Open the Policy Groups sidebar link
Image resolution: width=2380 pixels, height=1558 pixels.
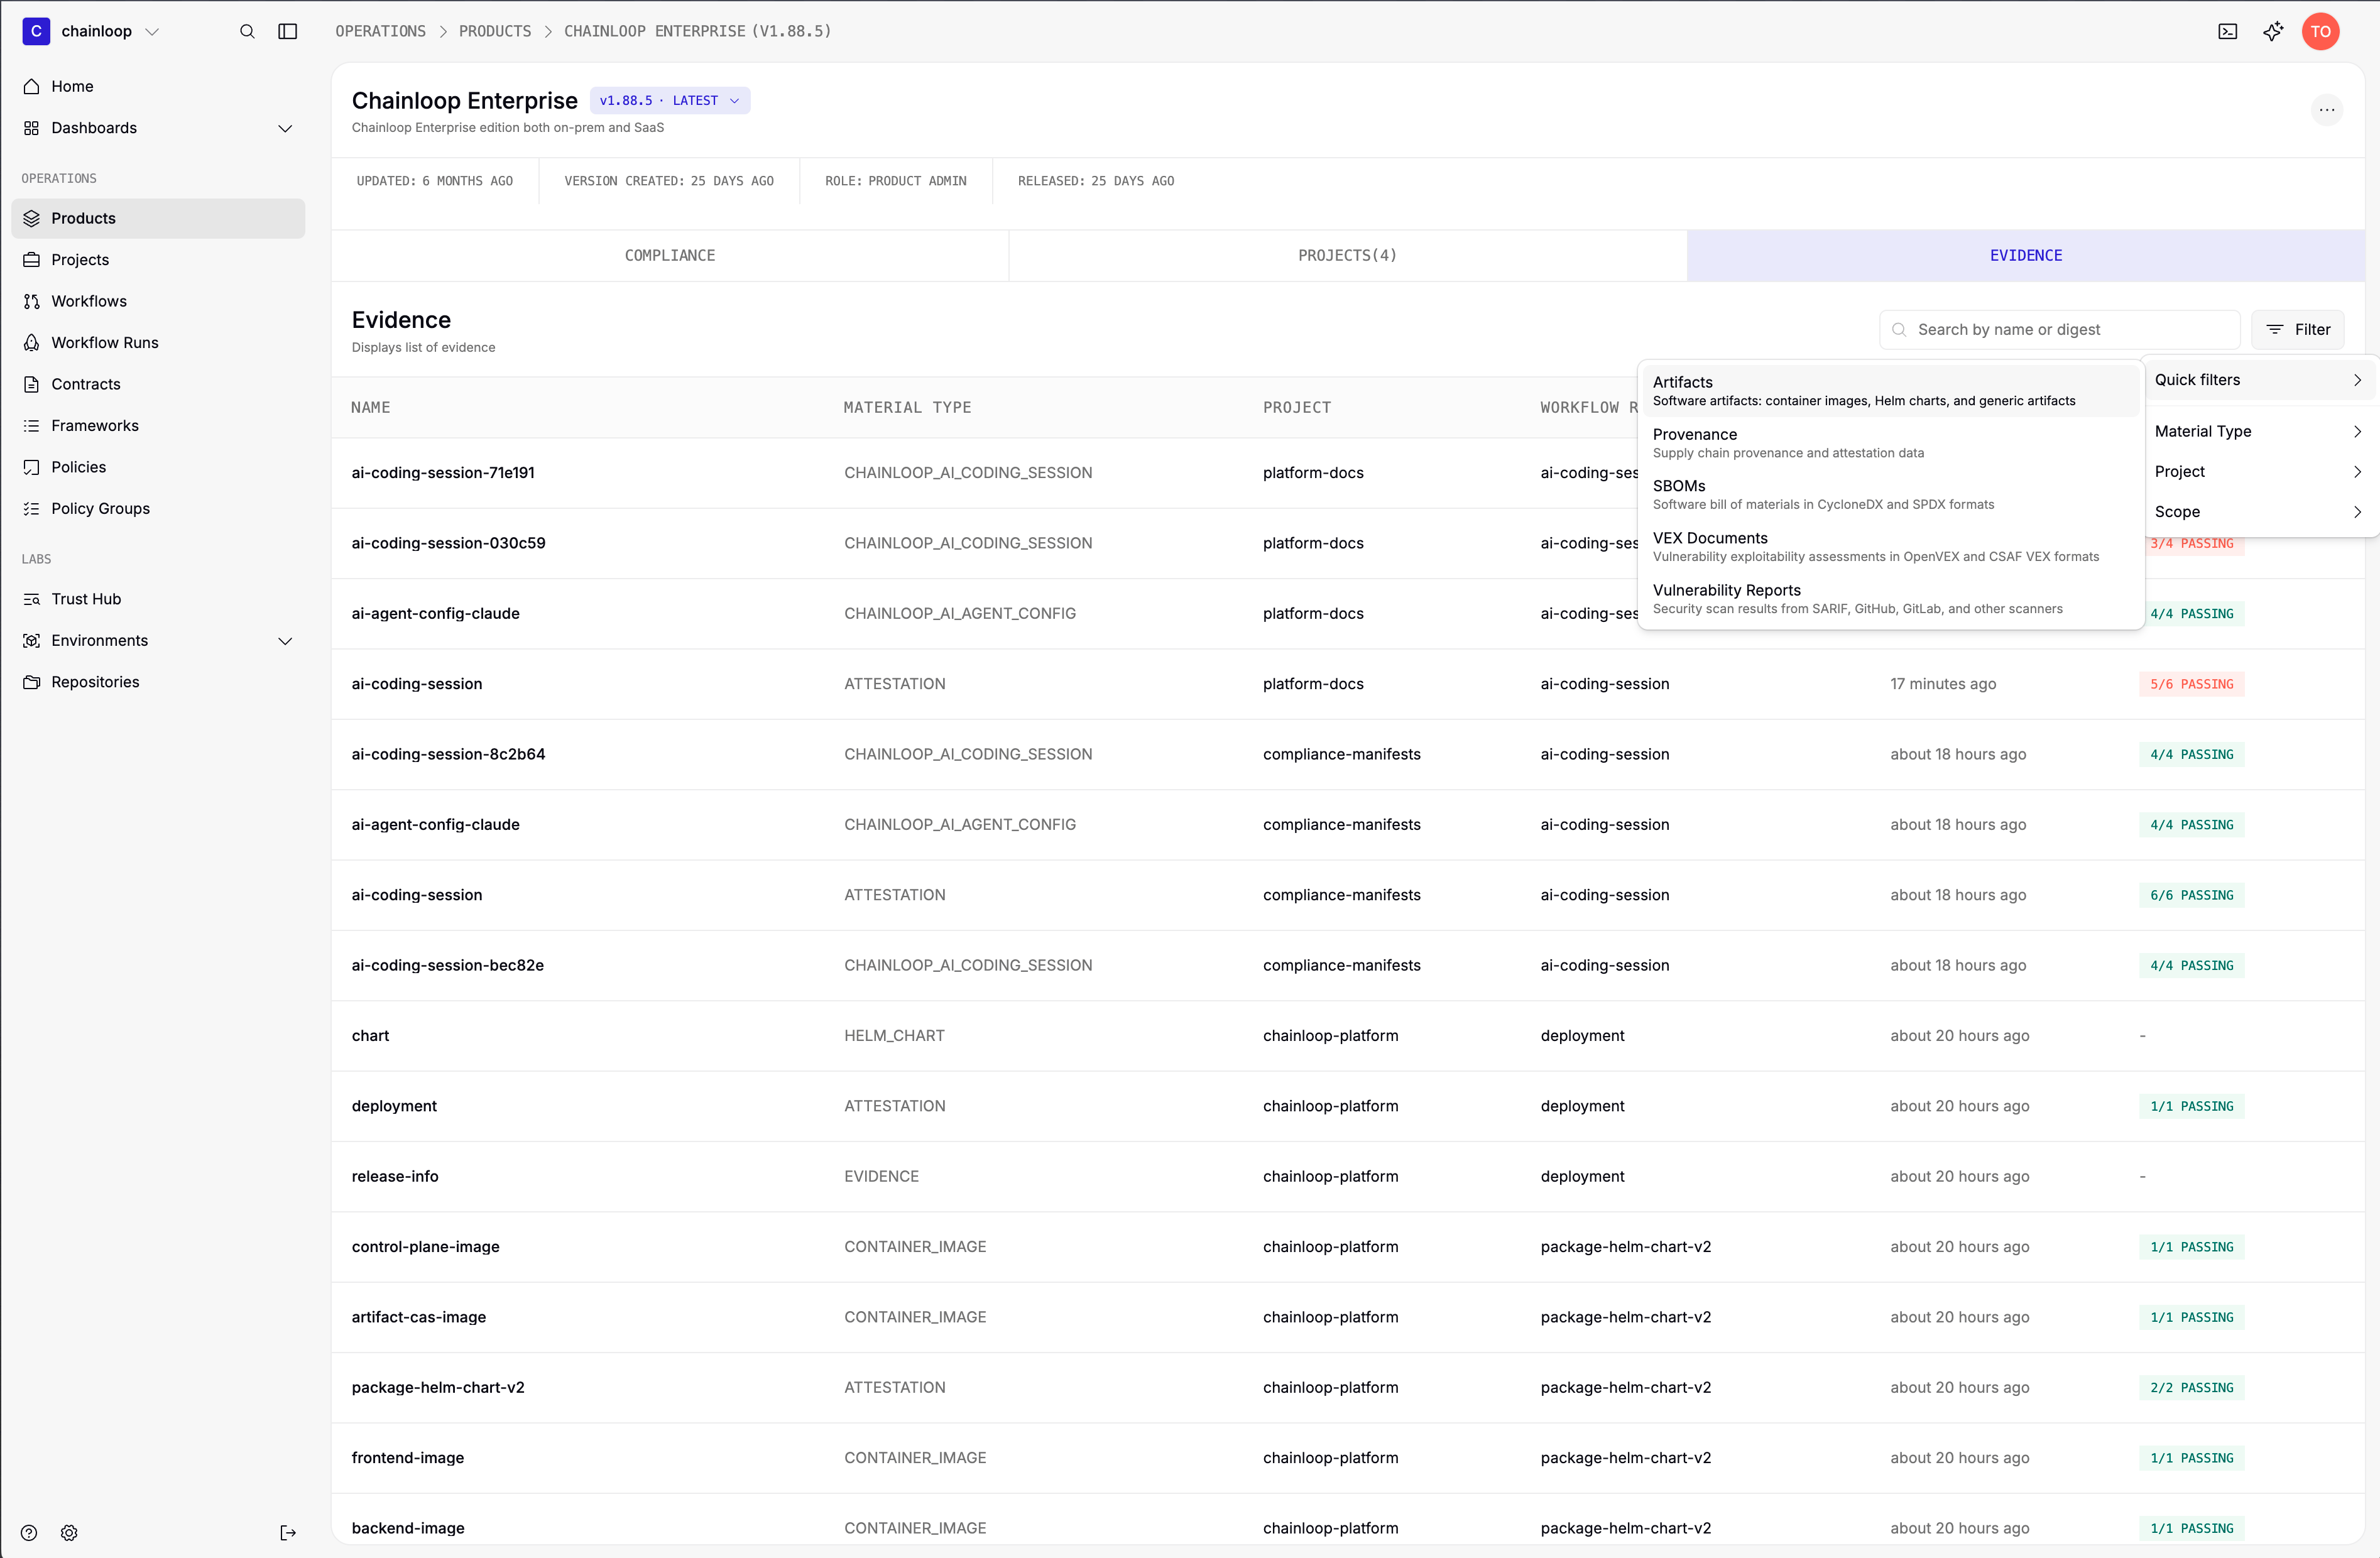158,509
